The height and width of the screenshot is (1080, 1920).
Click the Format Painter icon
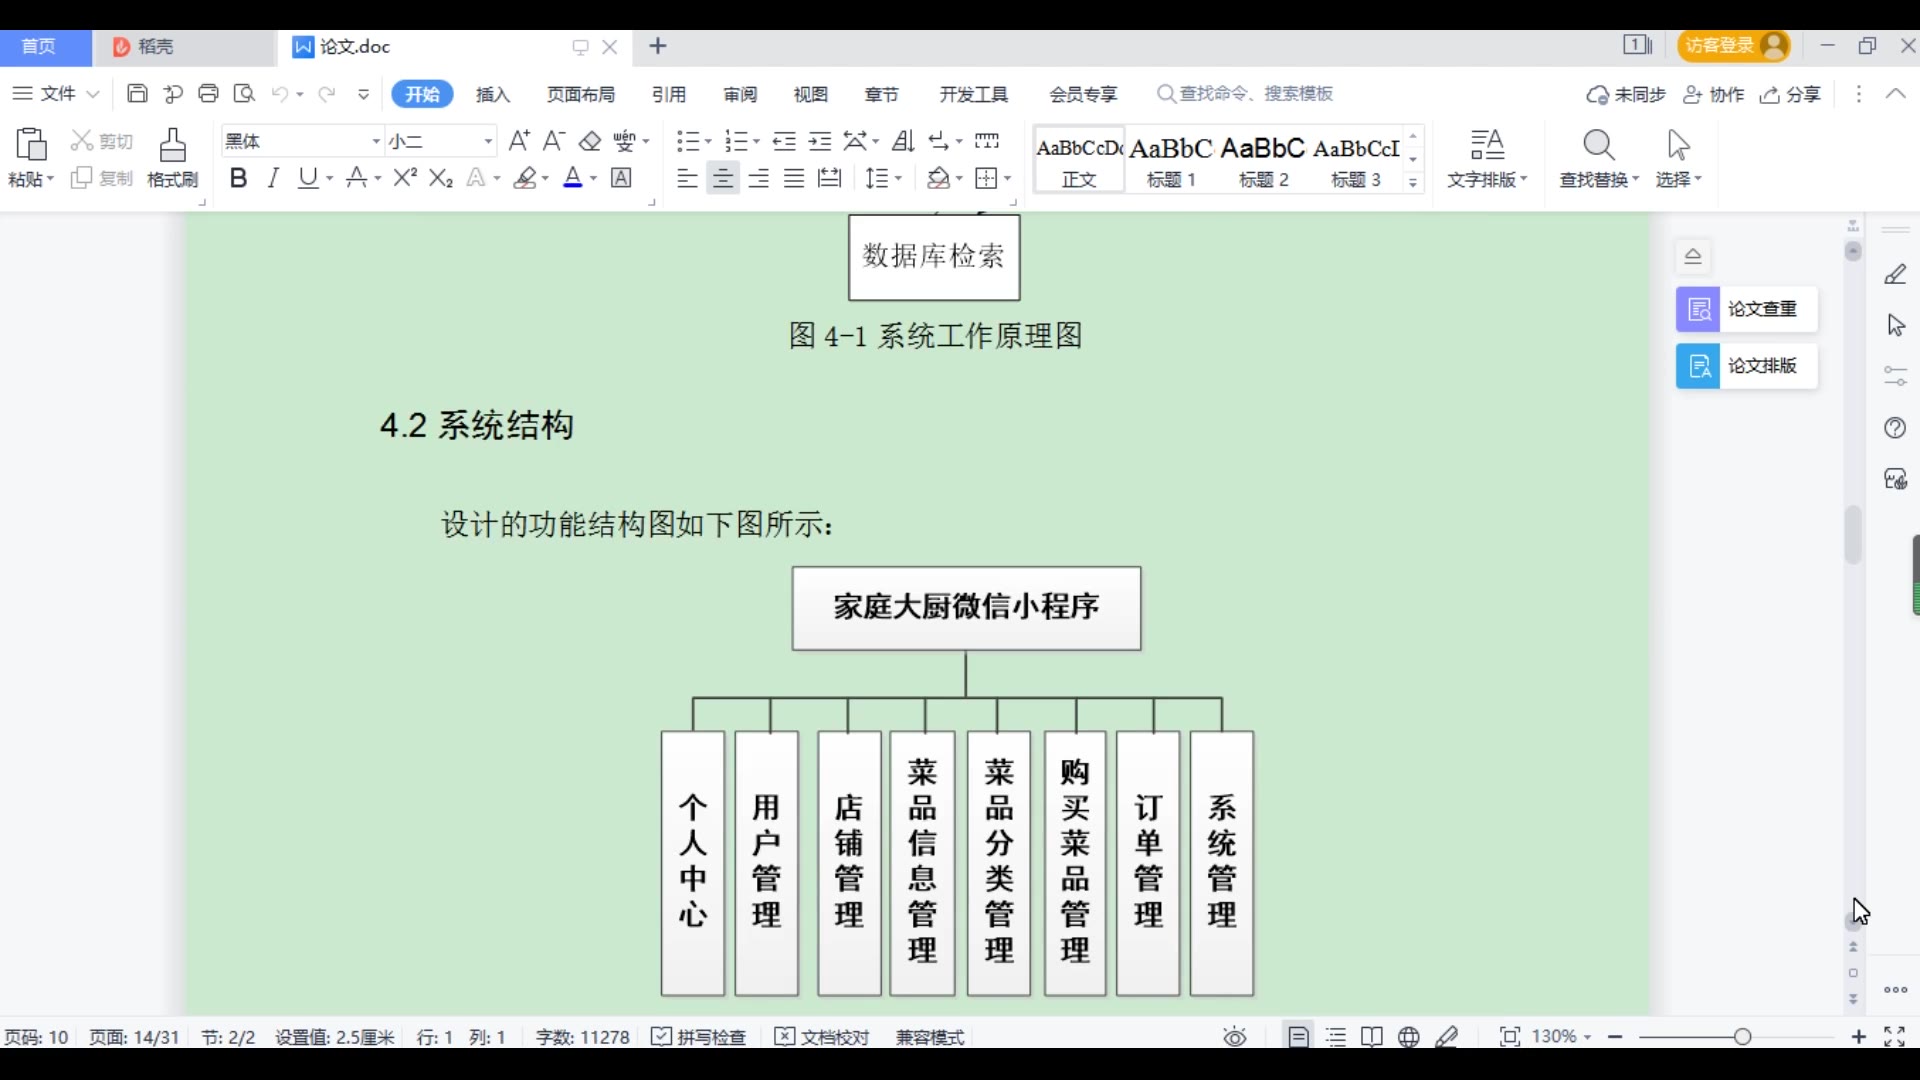click(x=172, y=156)
